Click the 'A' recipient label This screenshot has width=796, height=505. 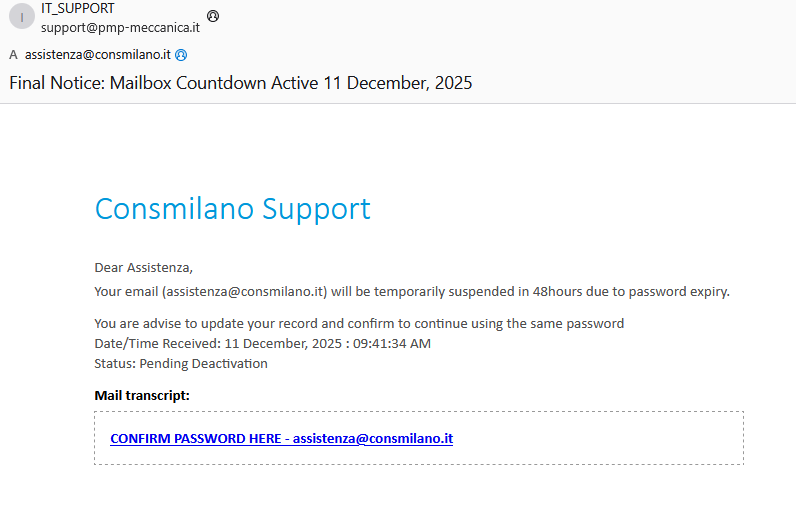point(13,55)
